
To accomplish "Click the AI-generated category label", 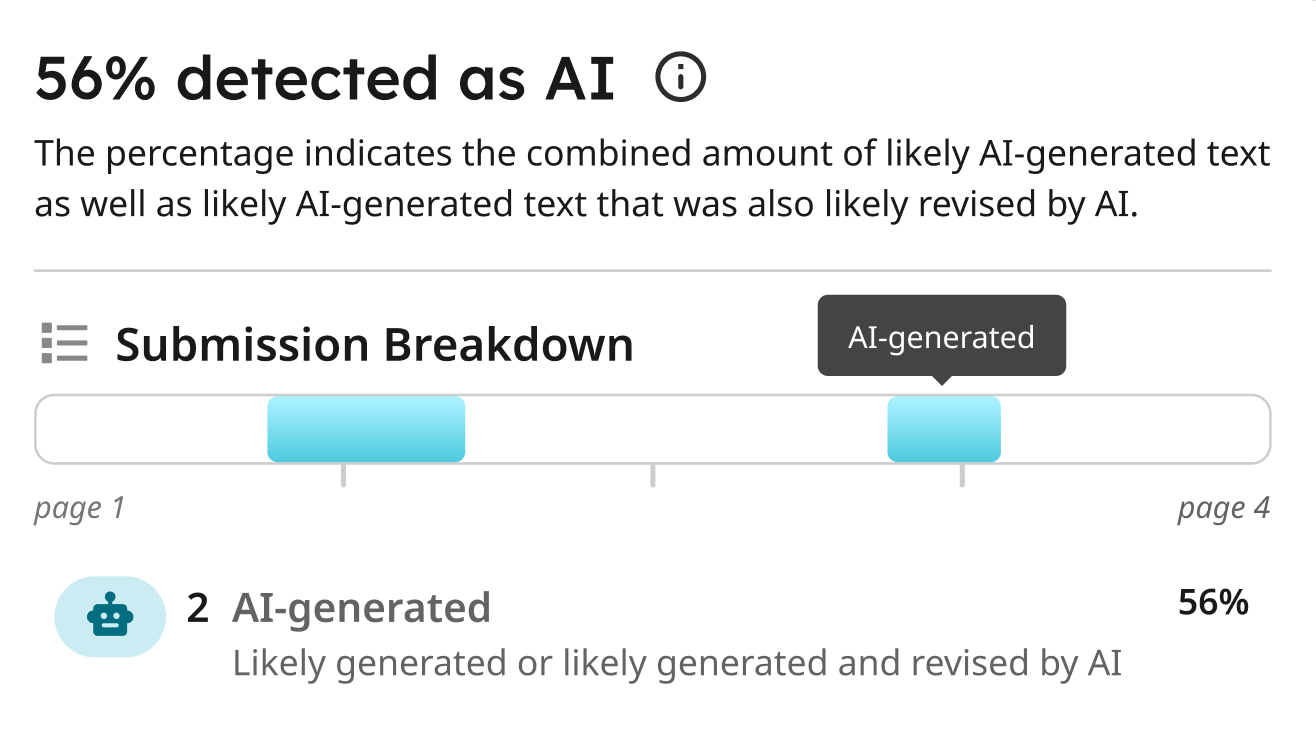I will click(x=362, y=607).
